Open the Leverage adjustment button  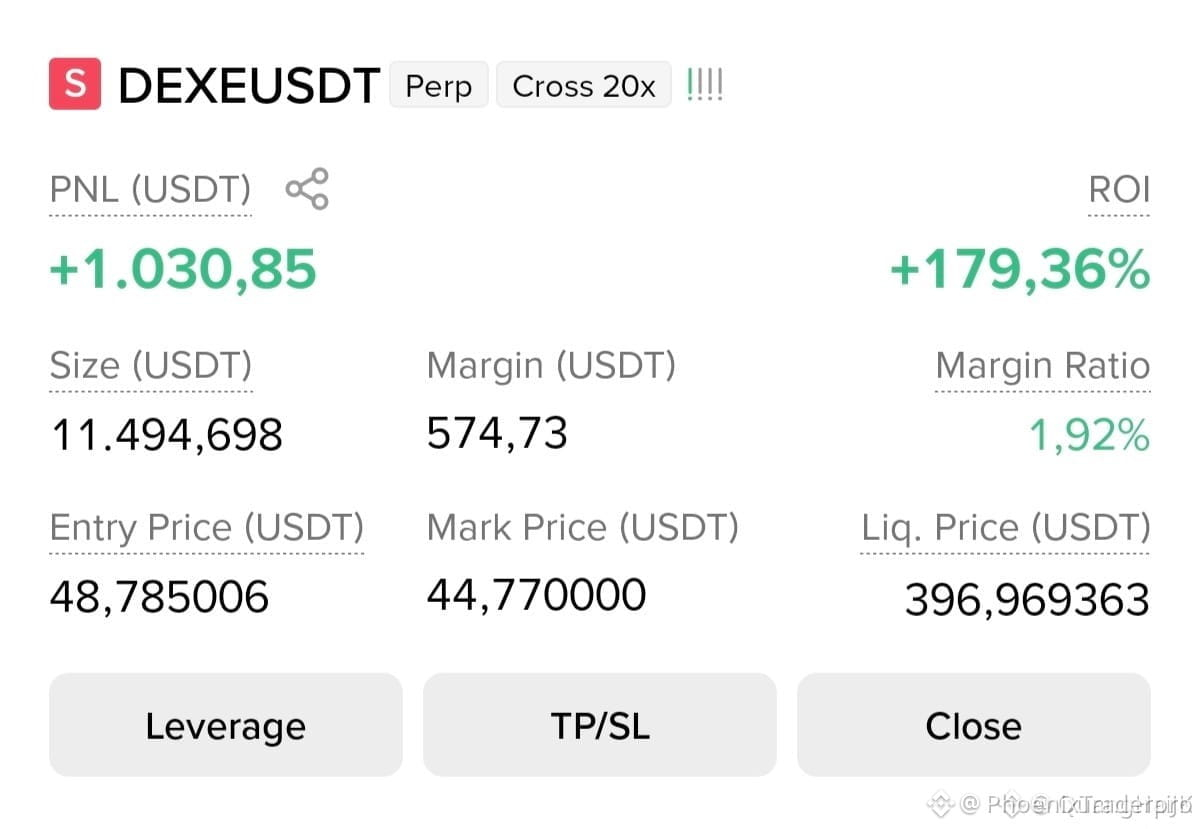click(x=226, y=725)
